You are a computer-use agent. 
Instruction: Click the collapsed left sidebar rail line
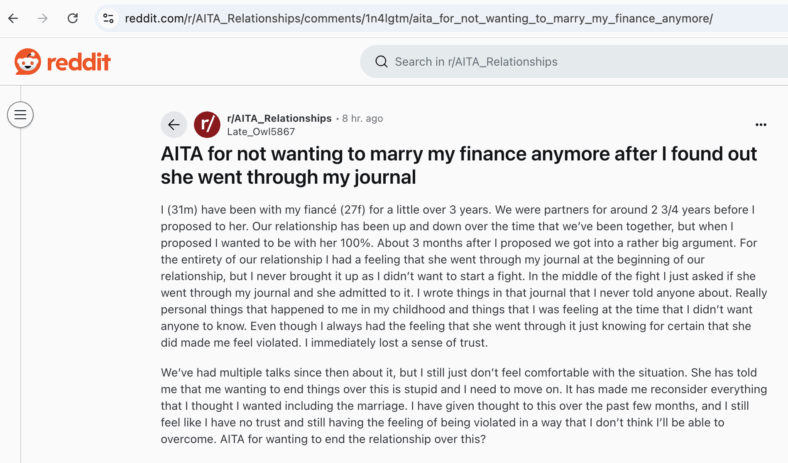[21, 302]
